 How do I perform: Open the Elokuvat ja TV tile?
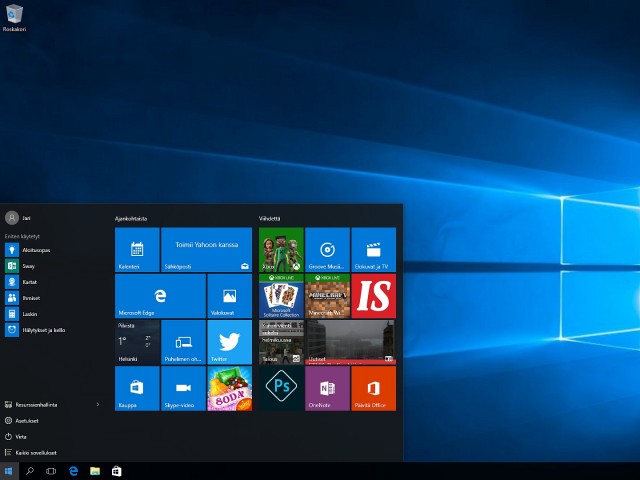pos(373,250)
